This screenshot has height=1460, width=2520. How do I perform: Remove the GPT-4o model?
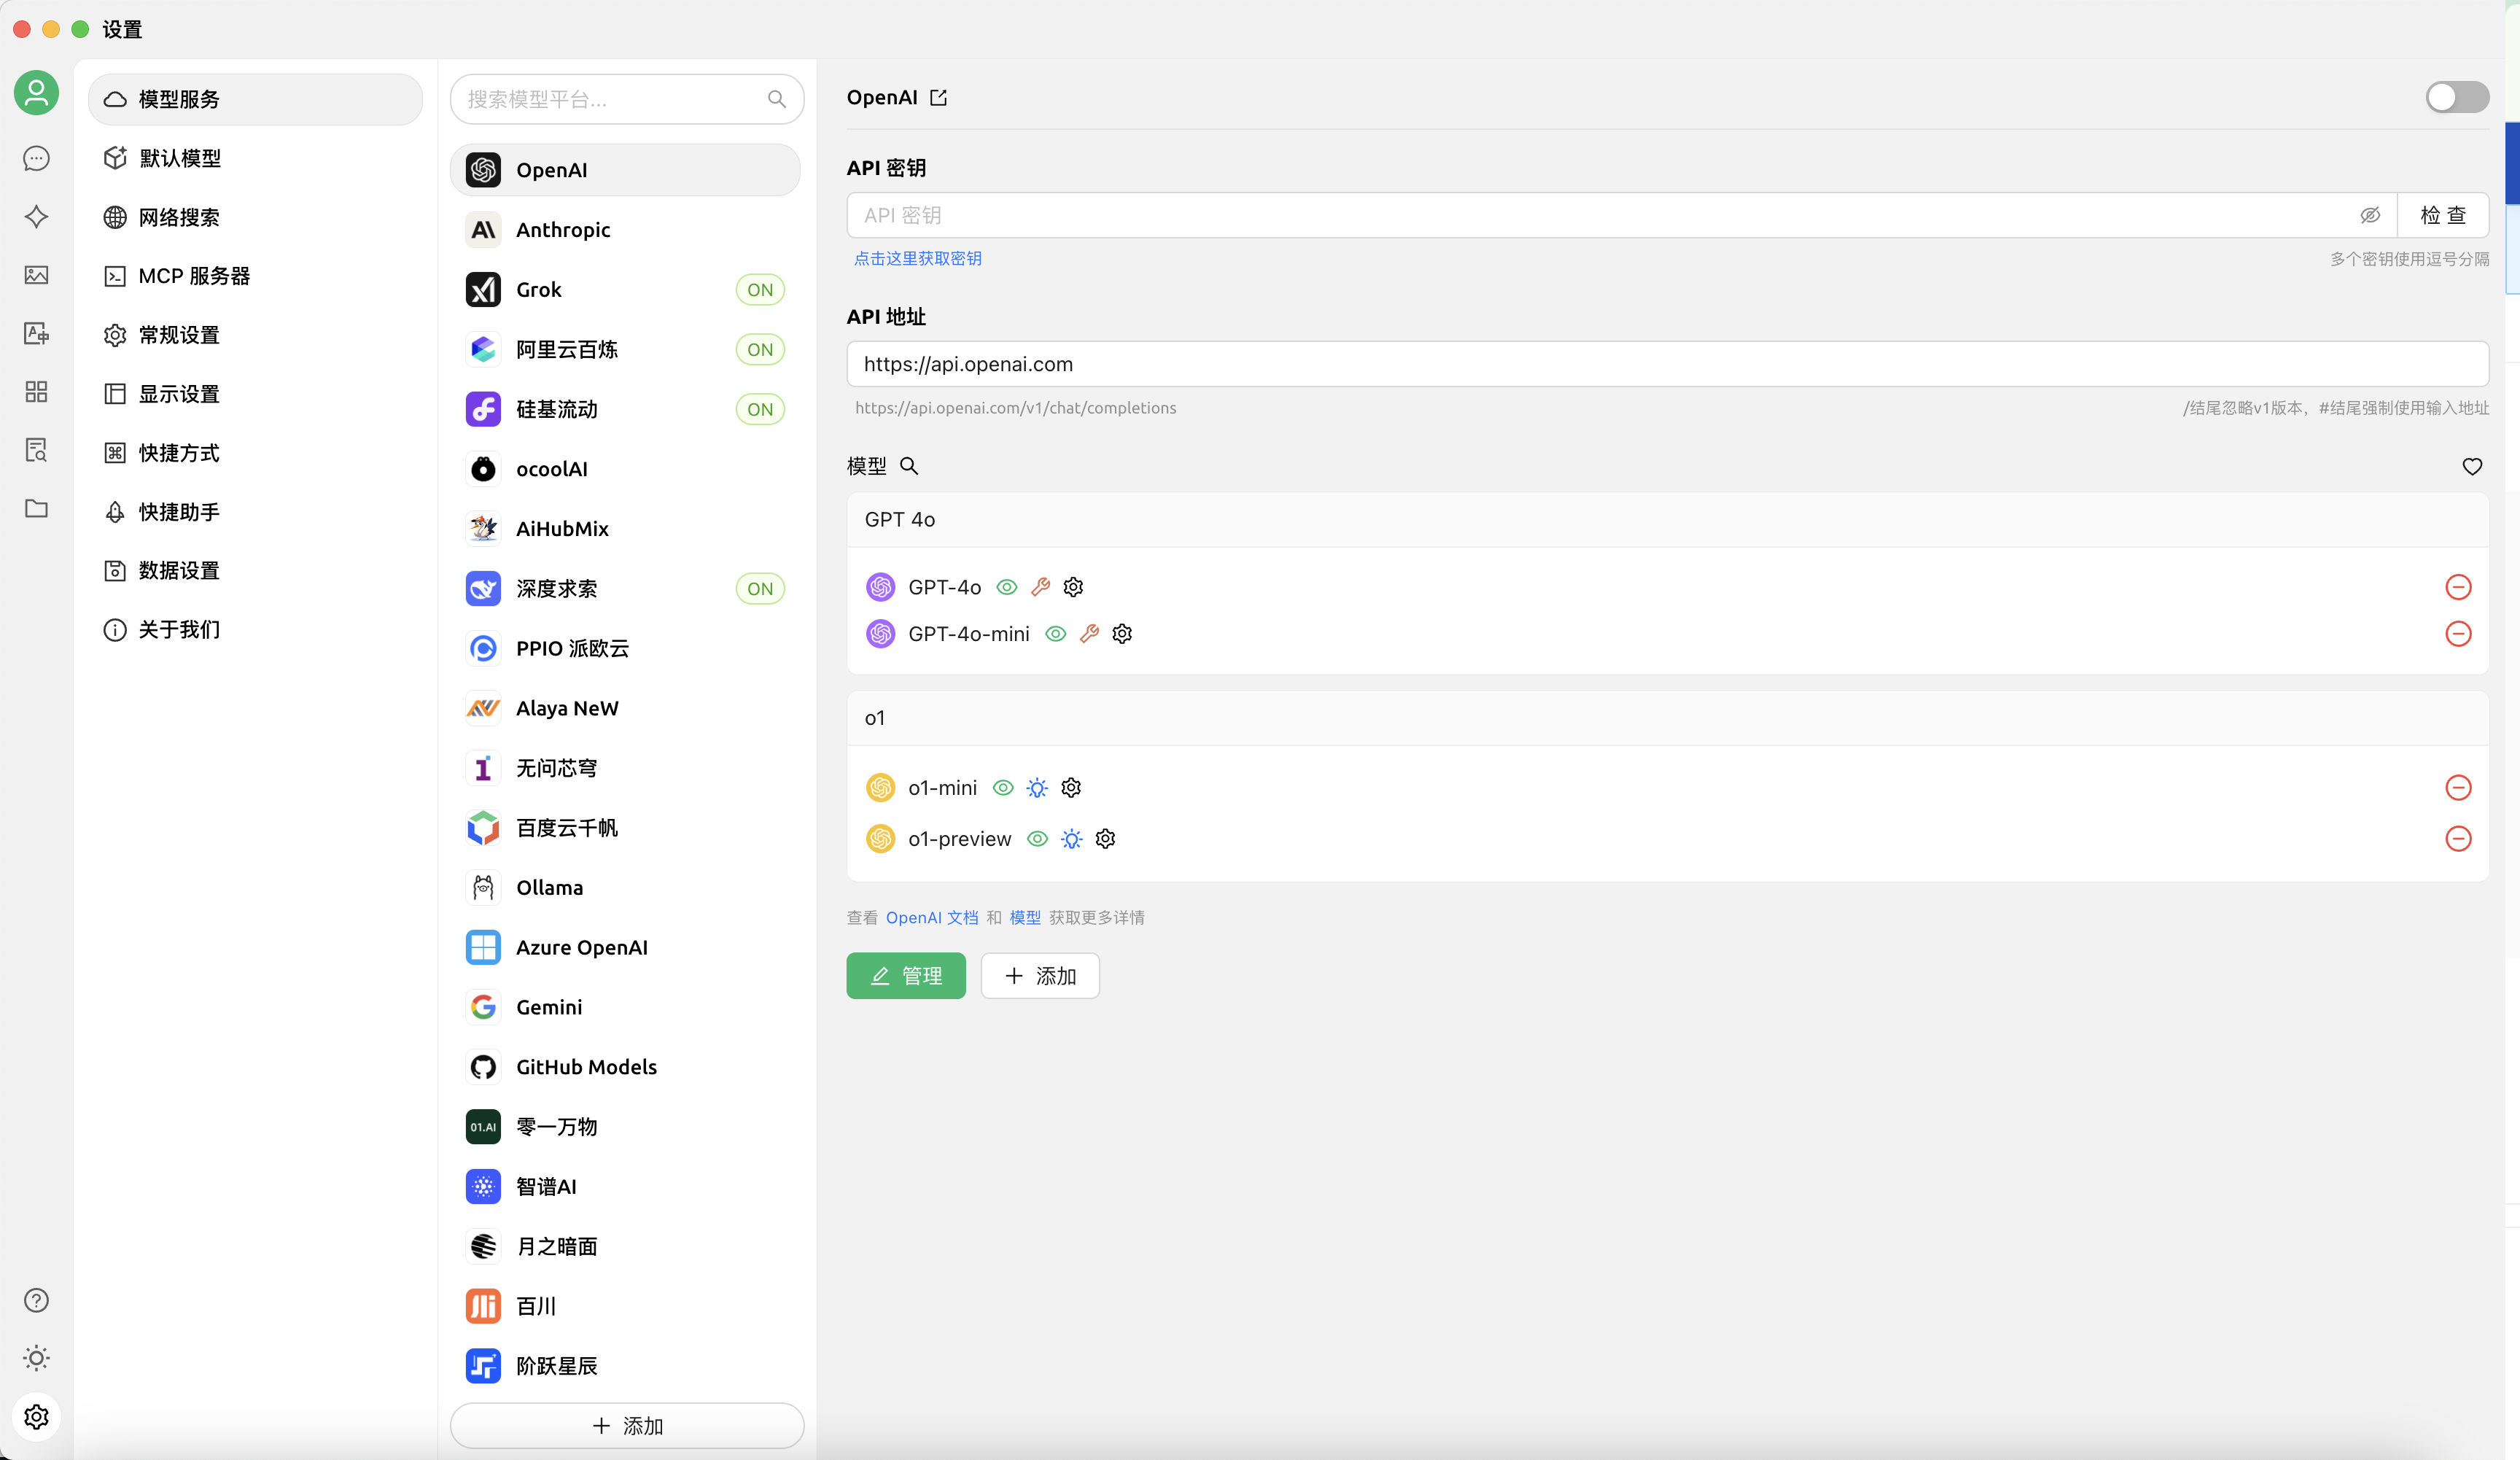[x=2458, y=587]
